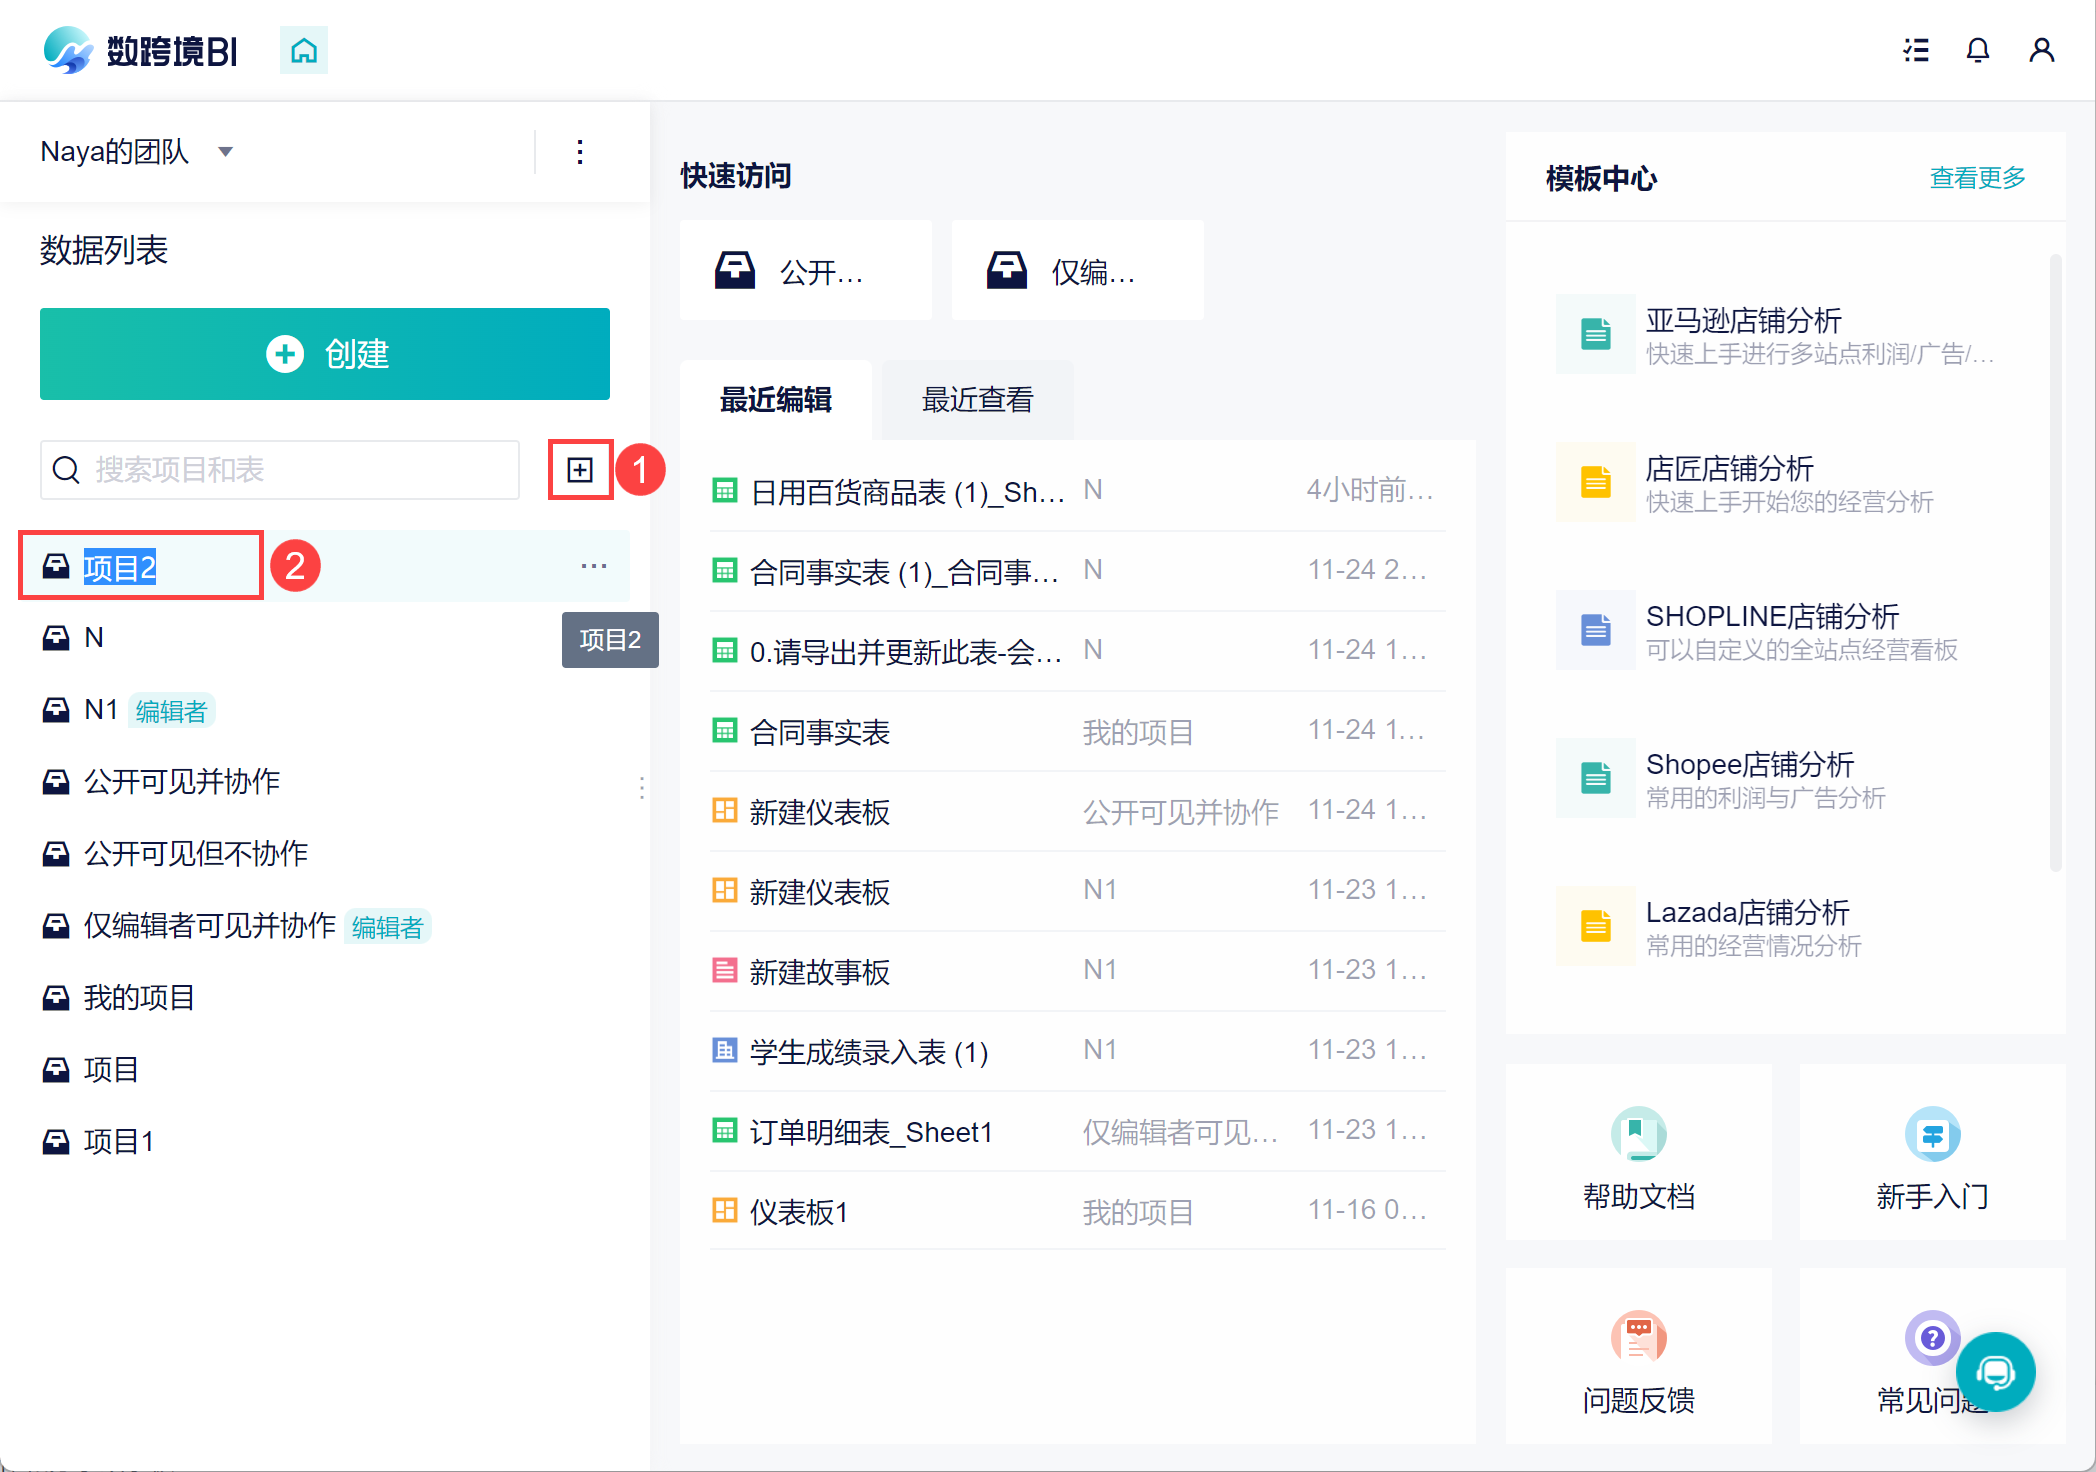The image size is (2096, 1472).
Task: Open the customer service chat bubble
Action: (x=1995, y=1372)
